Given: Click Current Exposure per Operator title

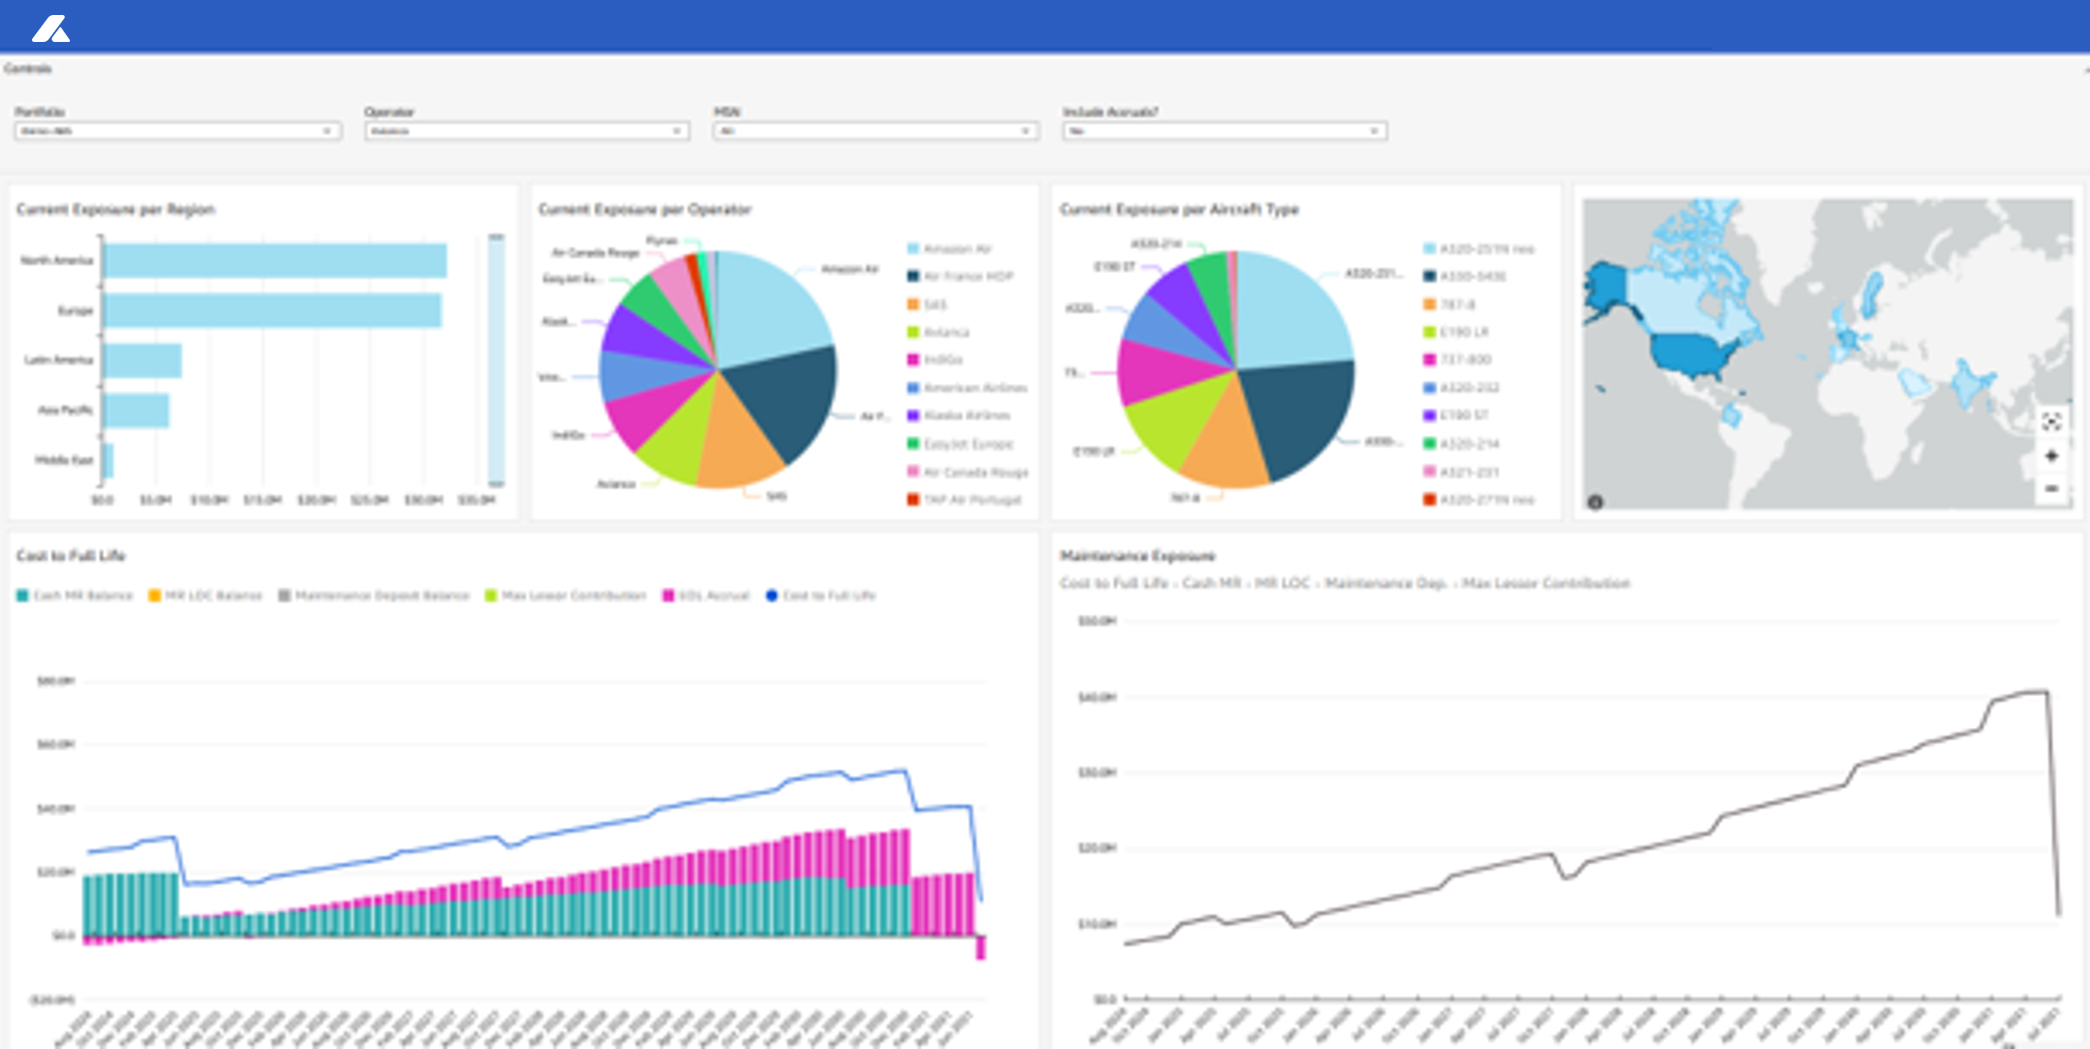Looking at the screenshot, I should point(645,209).
